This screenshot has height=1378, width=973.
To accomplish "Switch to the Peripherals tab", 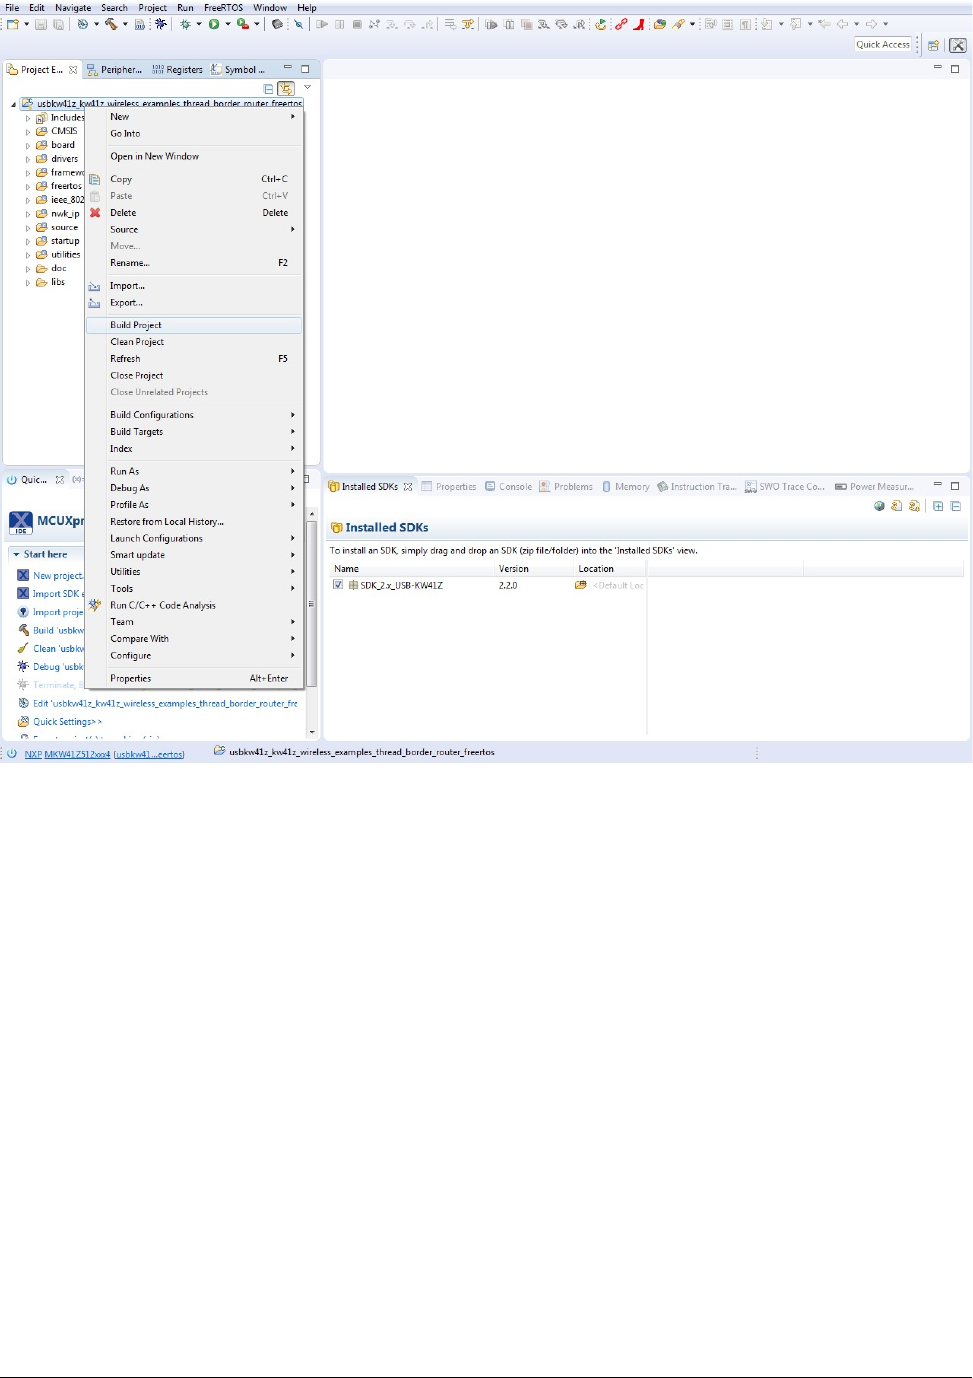I will 114,70.
